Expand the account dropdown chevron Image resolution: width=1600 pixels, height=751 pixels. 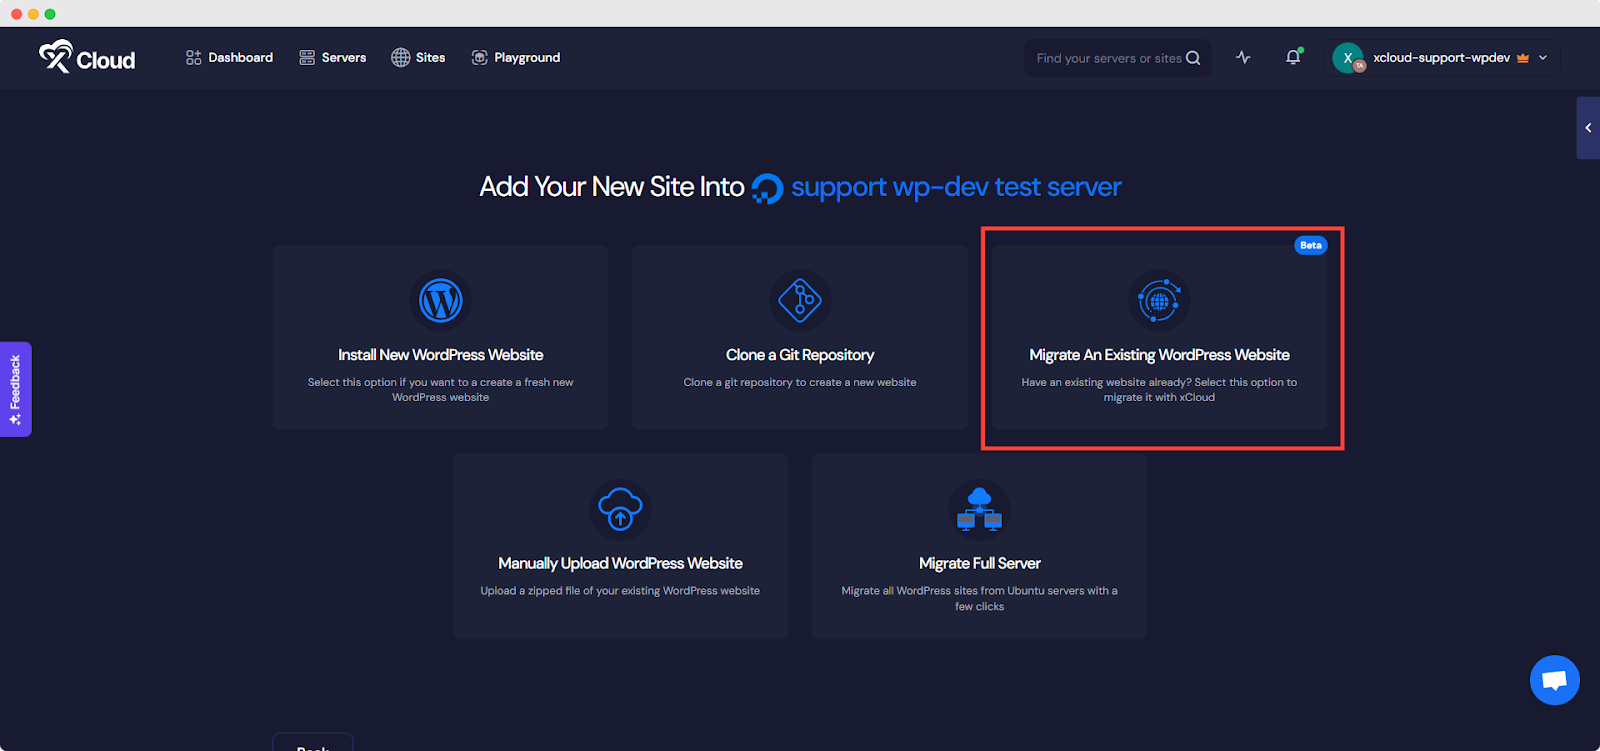pos(1543,58)
